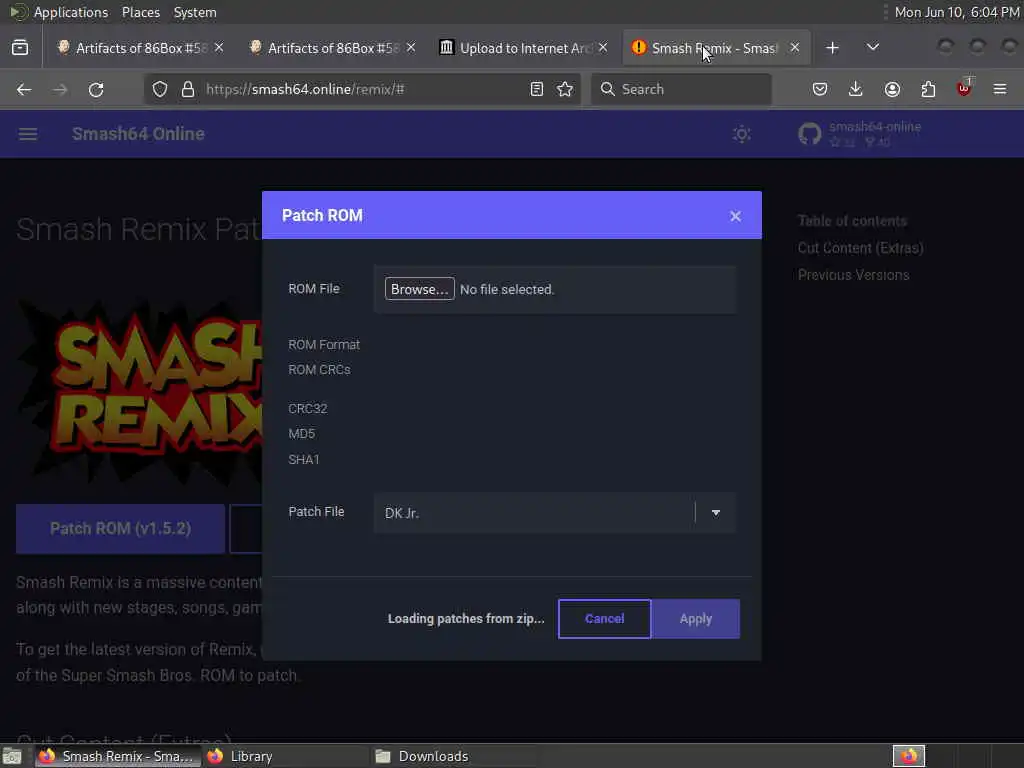Open the System menu
Image resolution: width=1024 pixels, height=768 pixels.
click(x=195, y=12)
